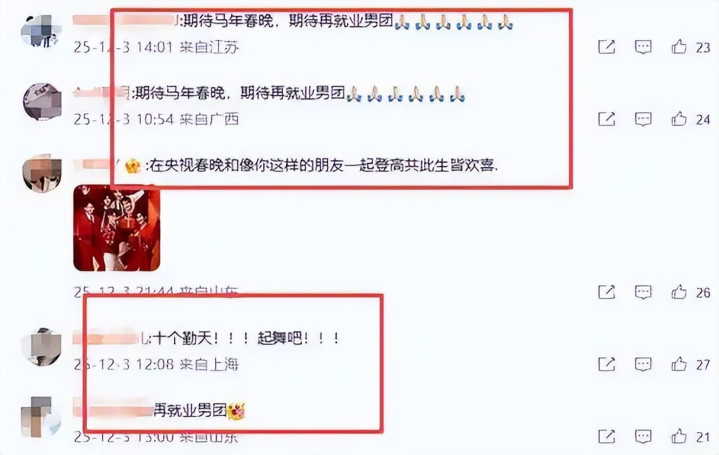Share the comment posted at 10:54
719x455 pixels.
607,119
